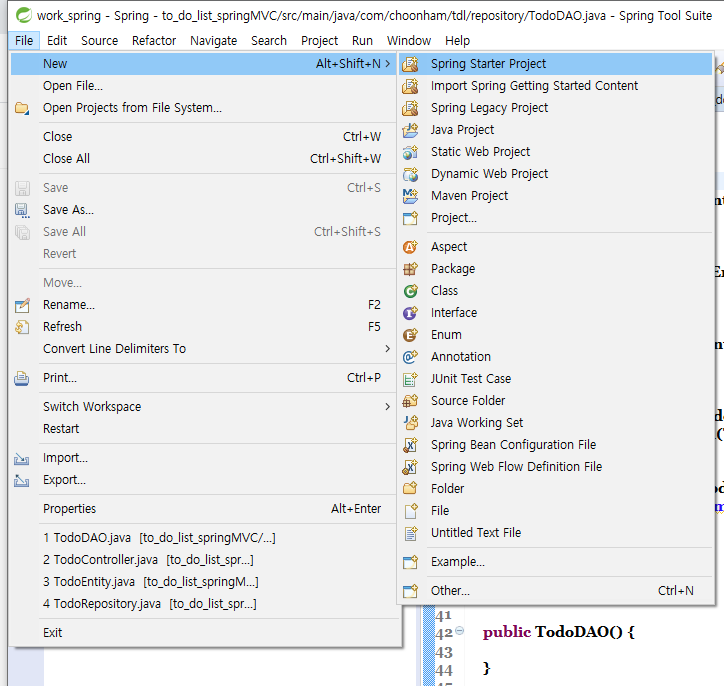Click the Static Web Project globe icon
The width and height of the screenshot is (724, 686).
pos(410,152)
